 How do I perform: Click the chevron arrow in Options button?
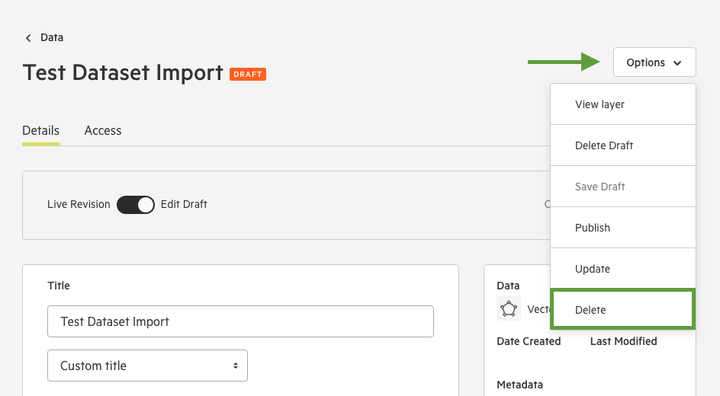click(677, 63)
